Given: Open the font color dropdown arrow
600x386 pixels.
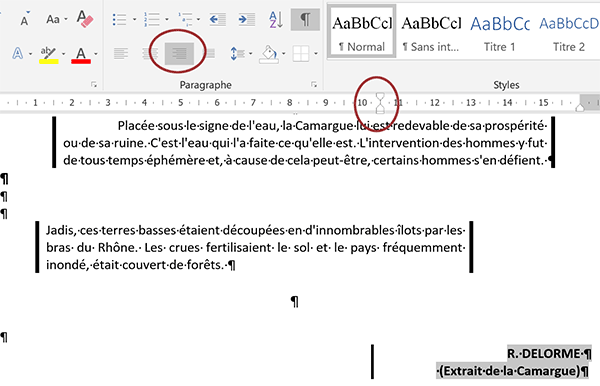Looking at the screenshot, I should 96,54.
